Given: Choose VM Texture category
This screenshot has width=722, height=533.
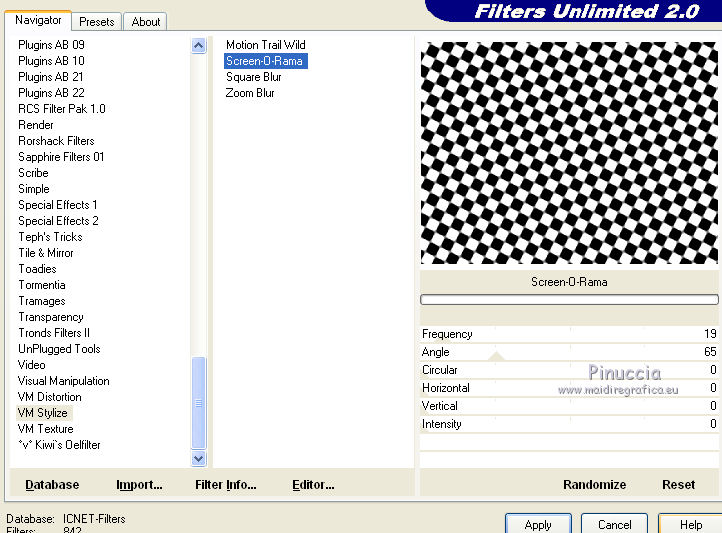Looking at the screenshot, I should 46,429.
